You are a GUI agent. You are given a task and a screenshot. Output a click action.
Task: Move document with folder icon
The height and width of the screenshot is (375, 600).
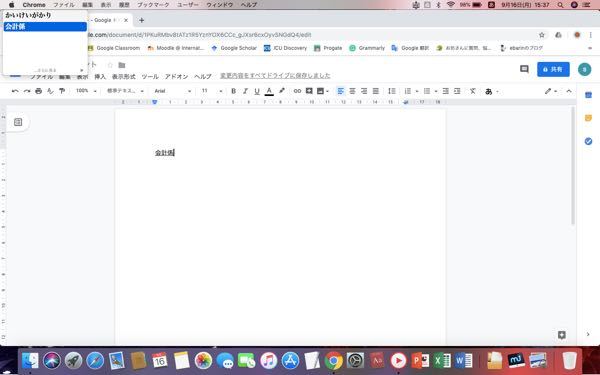(122, 65)
